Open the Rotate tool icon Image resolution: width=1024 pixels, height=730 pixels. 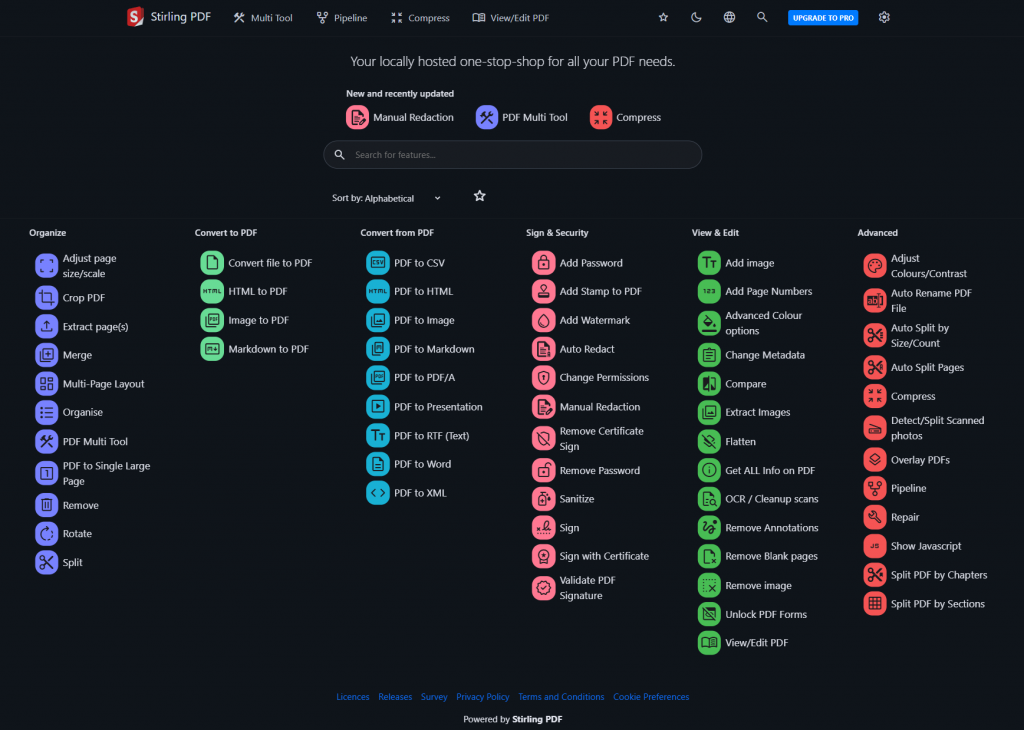(46, 533)
